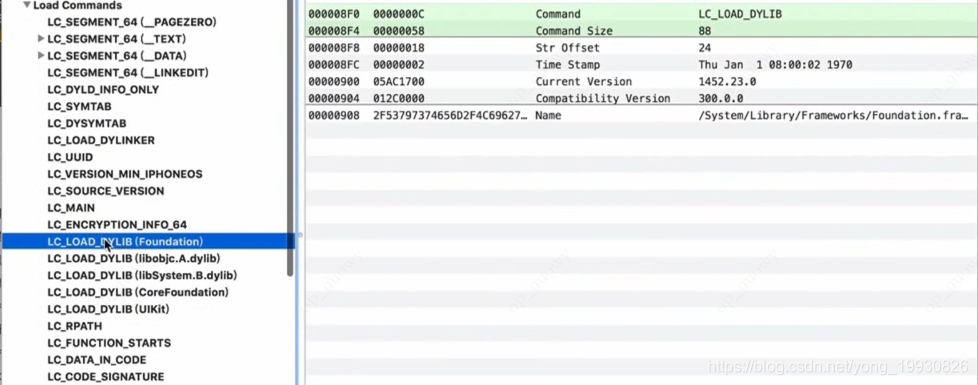Click offset cell 000008F4
This screenshot has width=978, height=385.
click(x=334, y=31)
